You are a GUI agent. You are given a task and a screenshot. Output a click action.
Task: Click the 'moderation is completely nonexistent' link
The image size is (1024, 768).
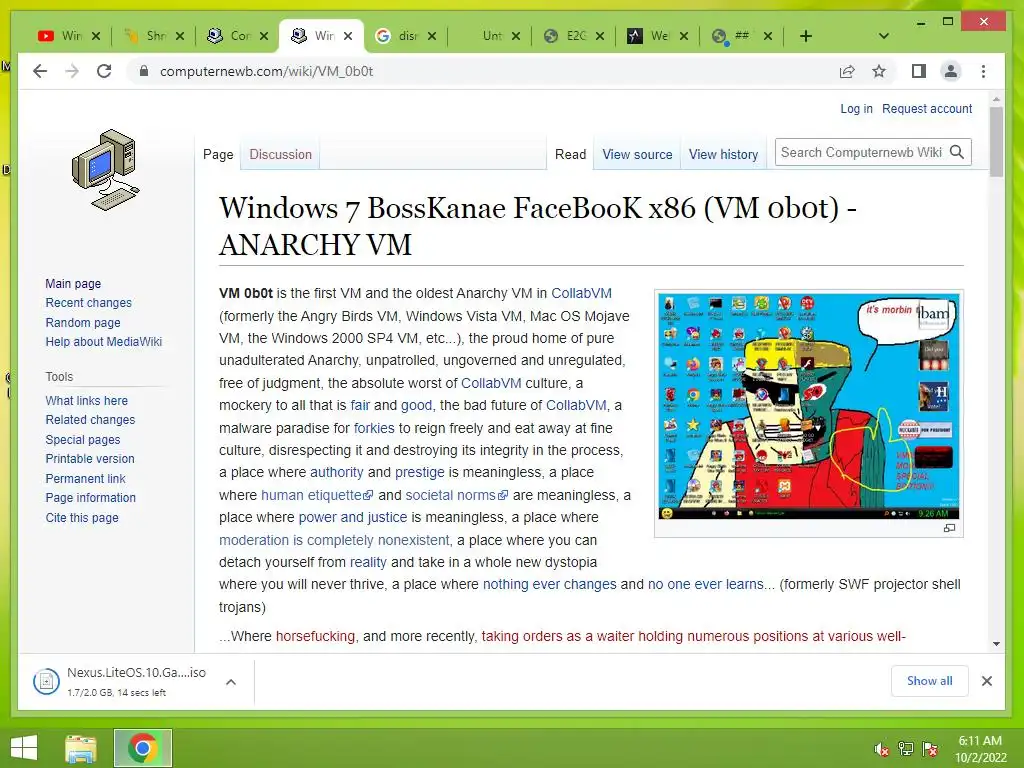(334, 540)
